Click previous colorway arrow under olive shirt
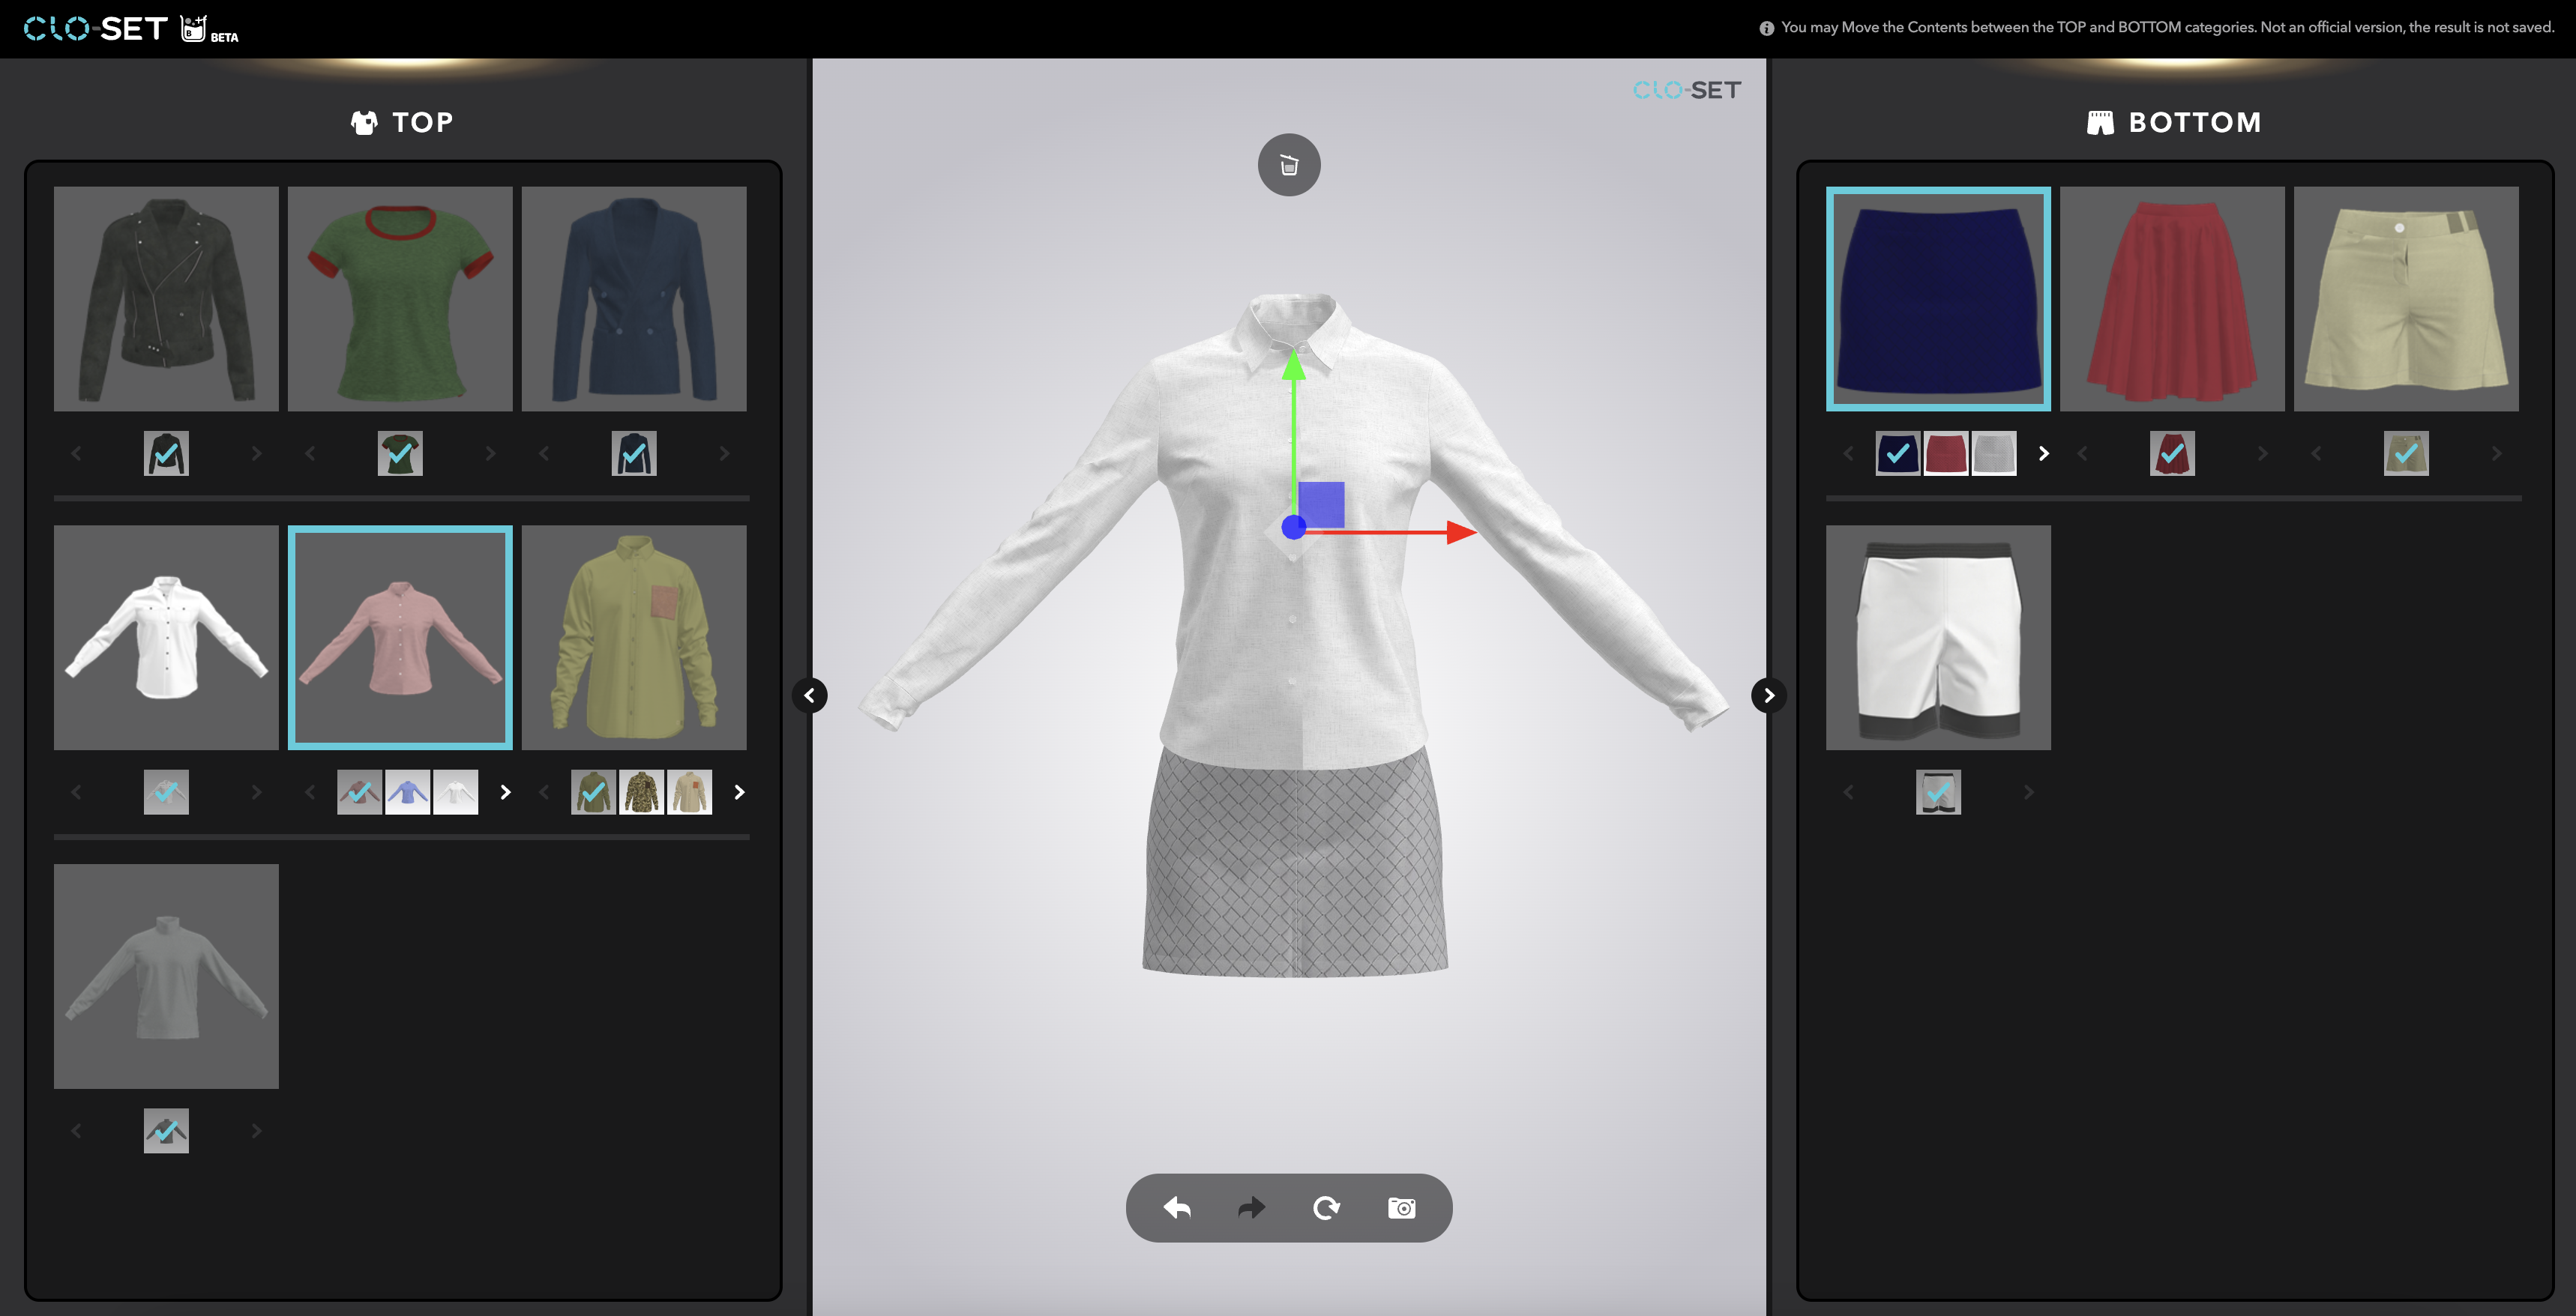 pyautogui.click(x=545, y=793)
